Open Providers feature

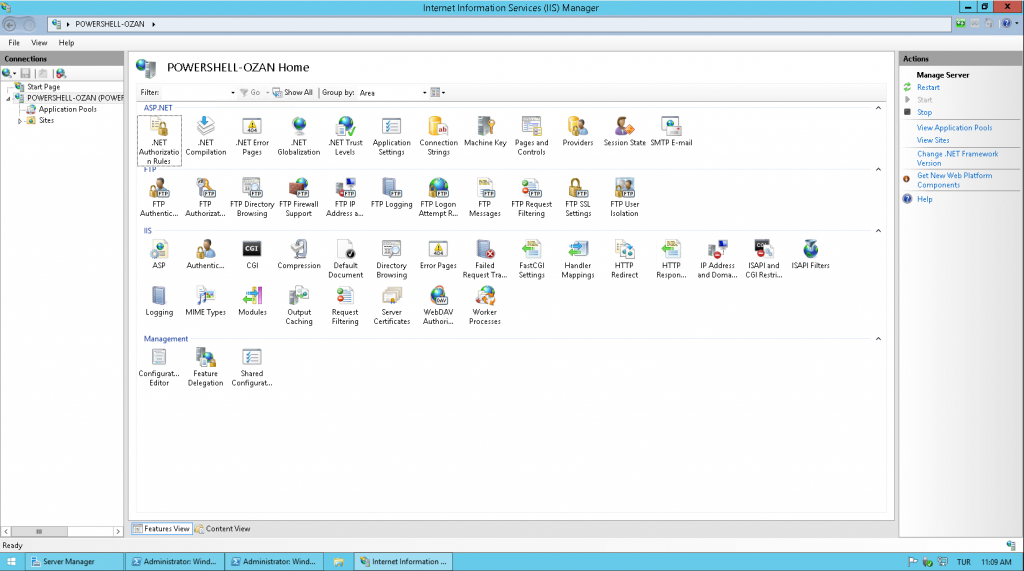578,132
